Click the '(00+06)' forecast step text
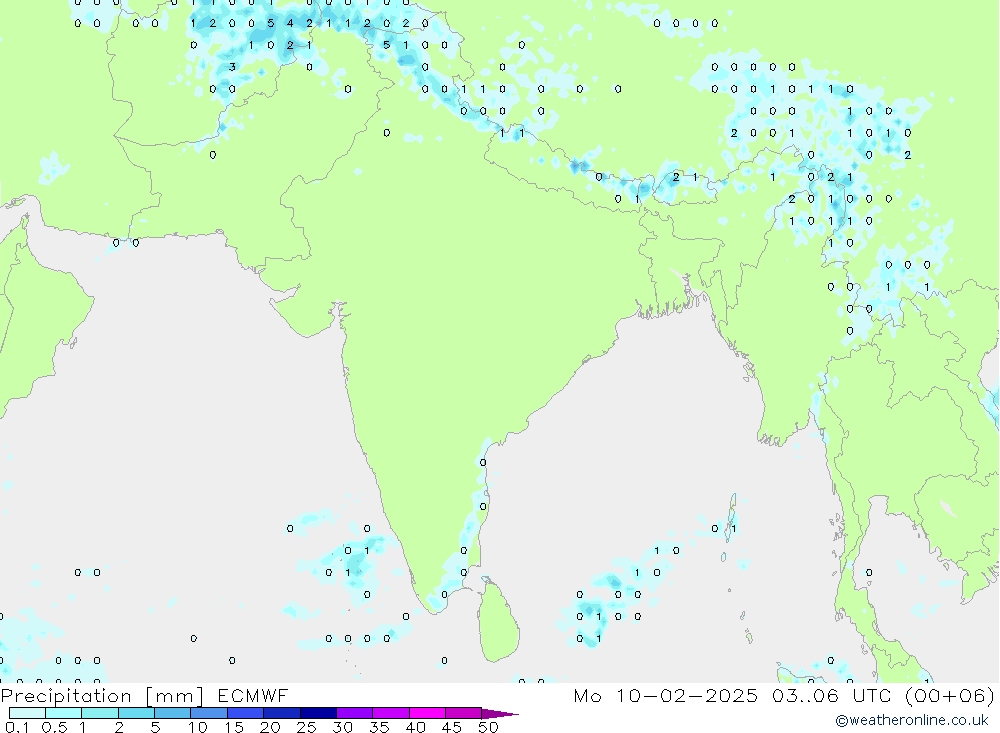 pos(950,696)
